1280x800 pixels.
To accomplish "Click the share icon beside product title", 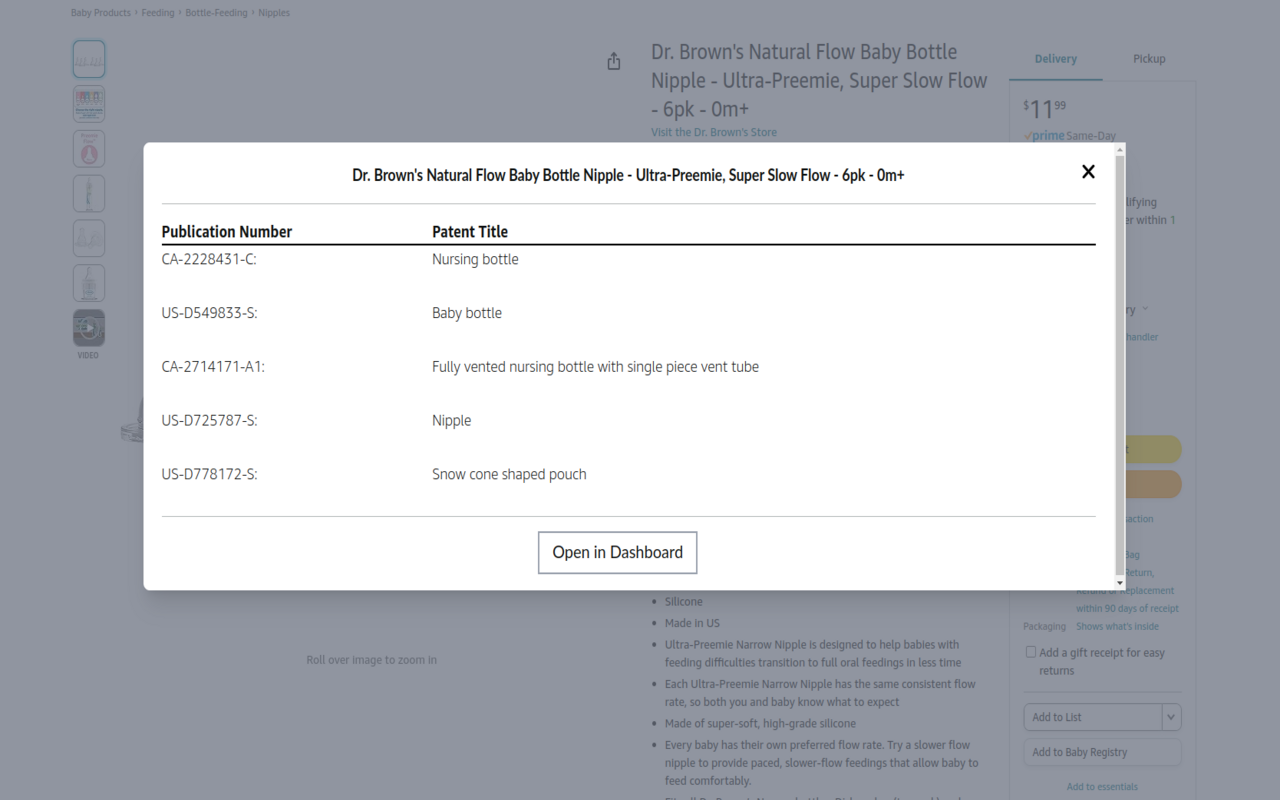I will pos(614,62).
